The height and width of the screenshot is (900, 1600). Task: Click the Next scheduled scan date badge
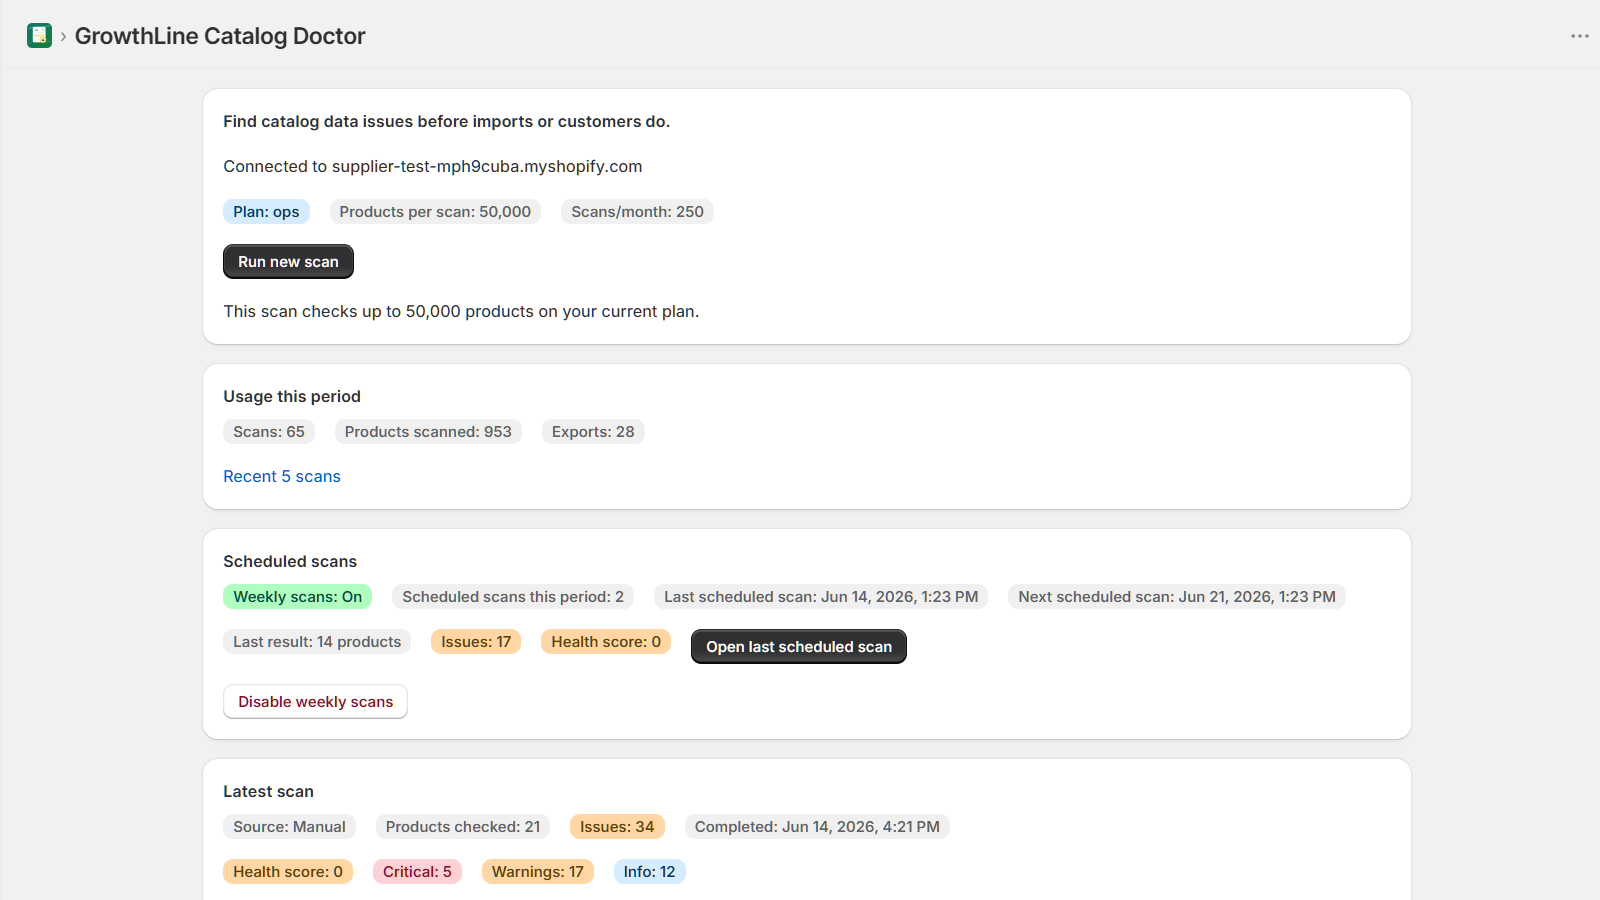pos(1177,597)
